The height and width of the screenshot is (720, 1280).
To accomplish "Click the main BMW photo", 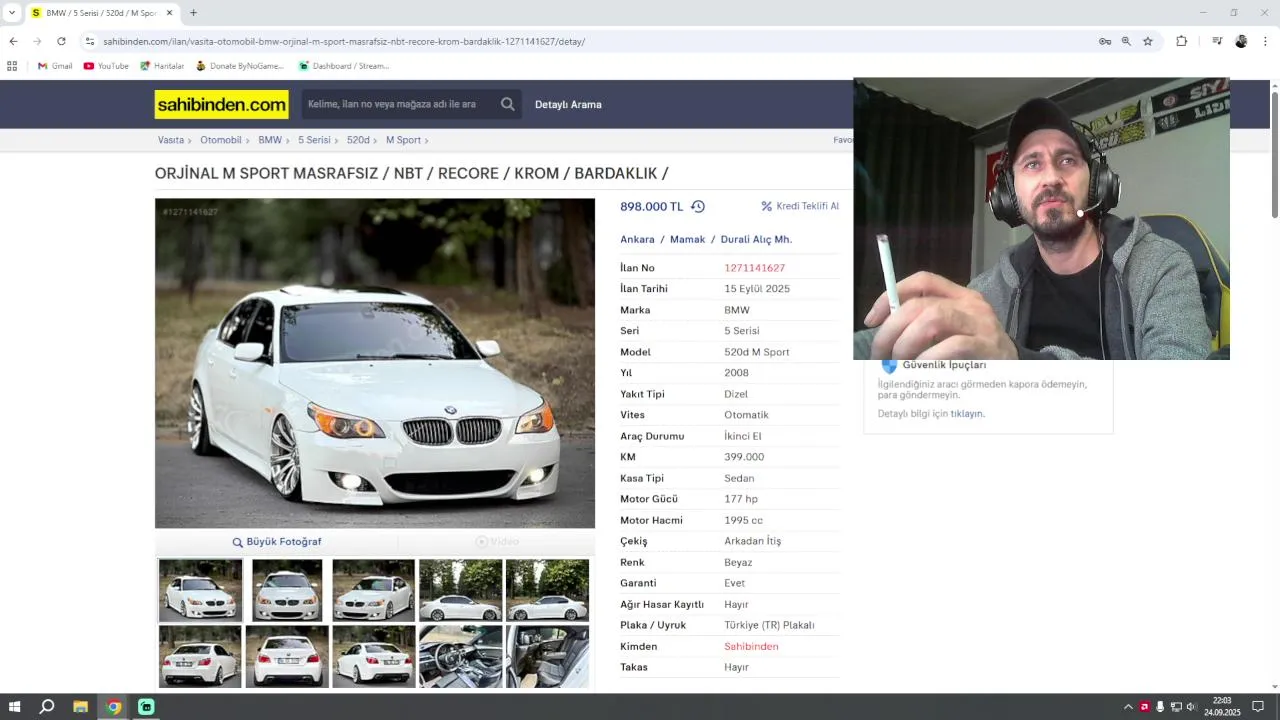I will pyautogui.click(x=375, y=363).
